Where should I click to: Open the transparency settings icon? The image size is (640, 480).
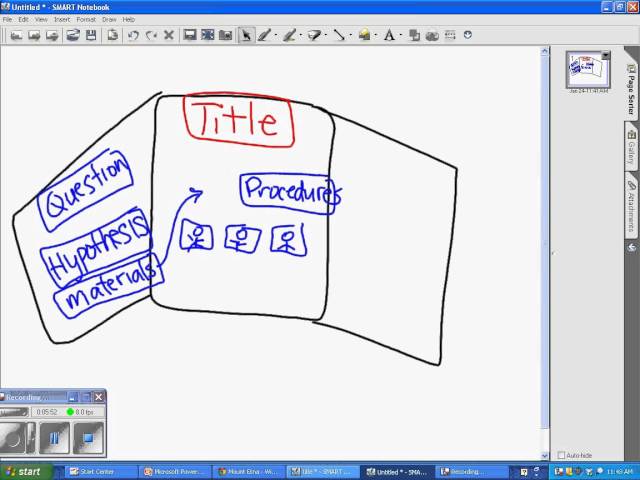(x=432, y=36)
